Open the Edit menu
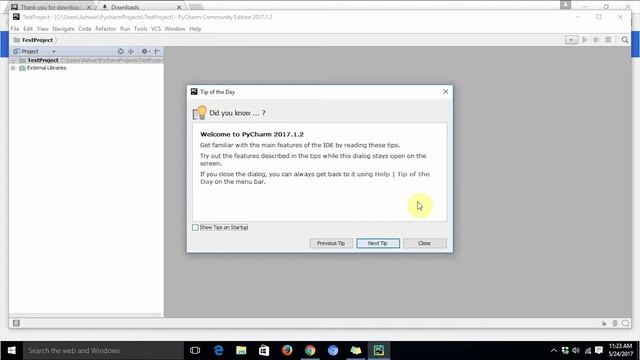 tap(28, 29)
